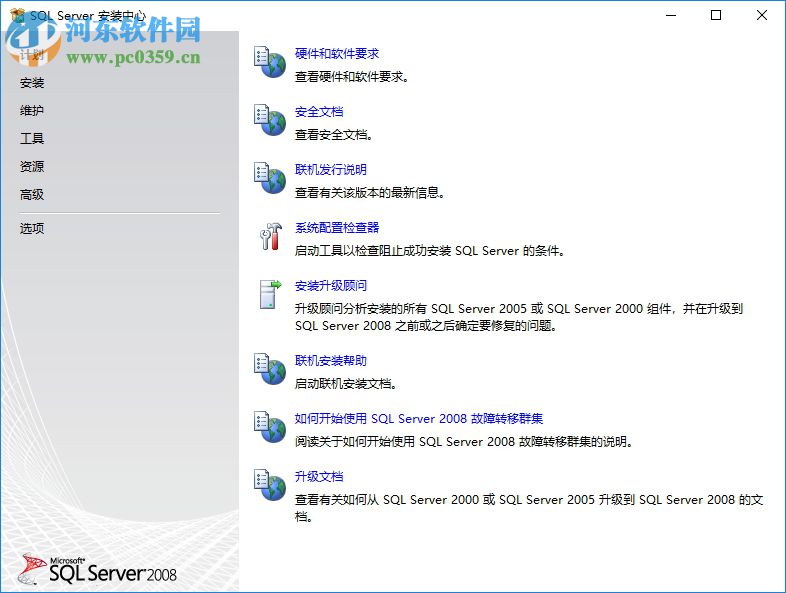Open the 硬件和软件要求 link

tap(337, 54)
